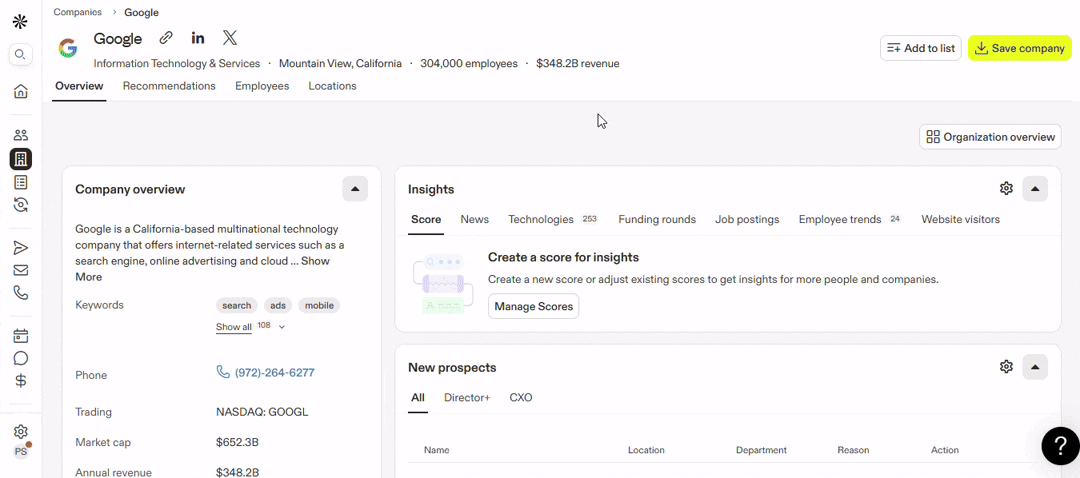Screen dimensions: 1080x478
Task: Open New prospects panel settings gear
Action: tap(1006, 366)
